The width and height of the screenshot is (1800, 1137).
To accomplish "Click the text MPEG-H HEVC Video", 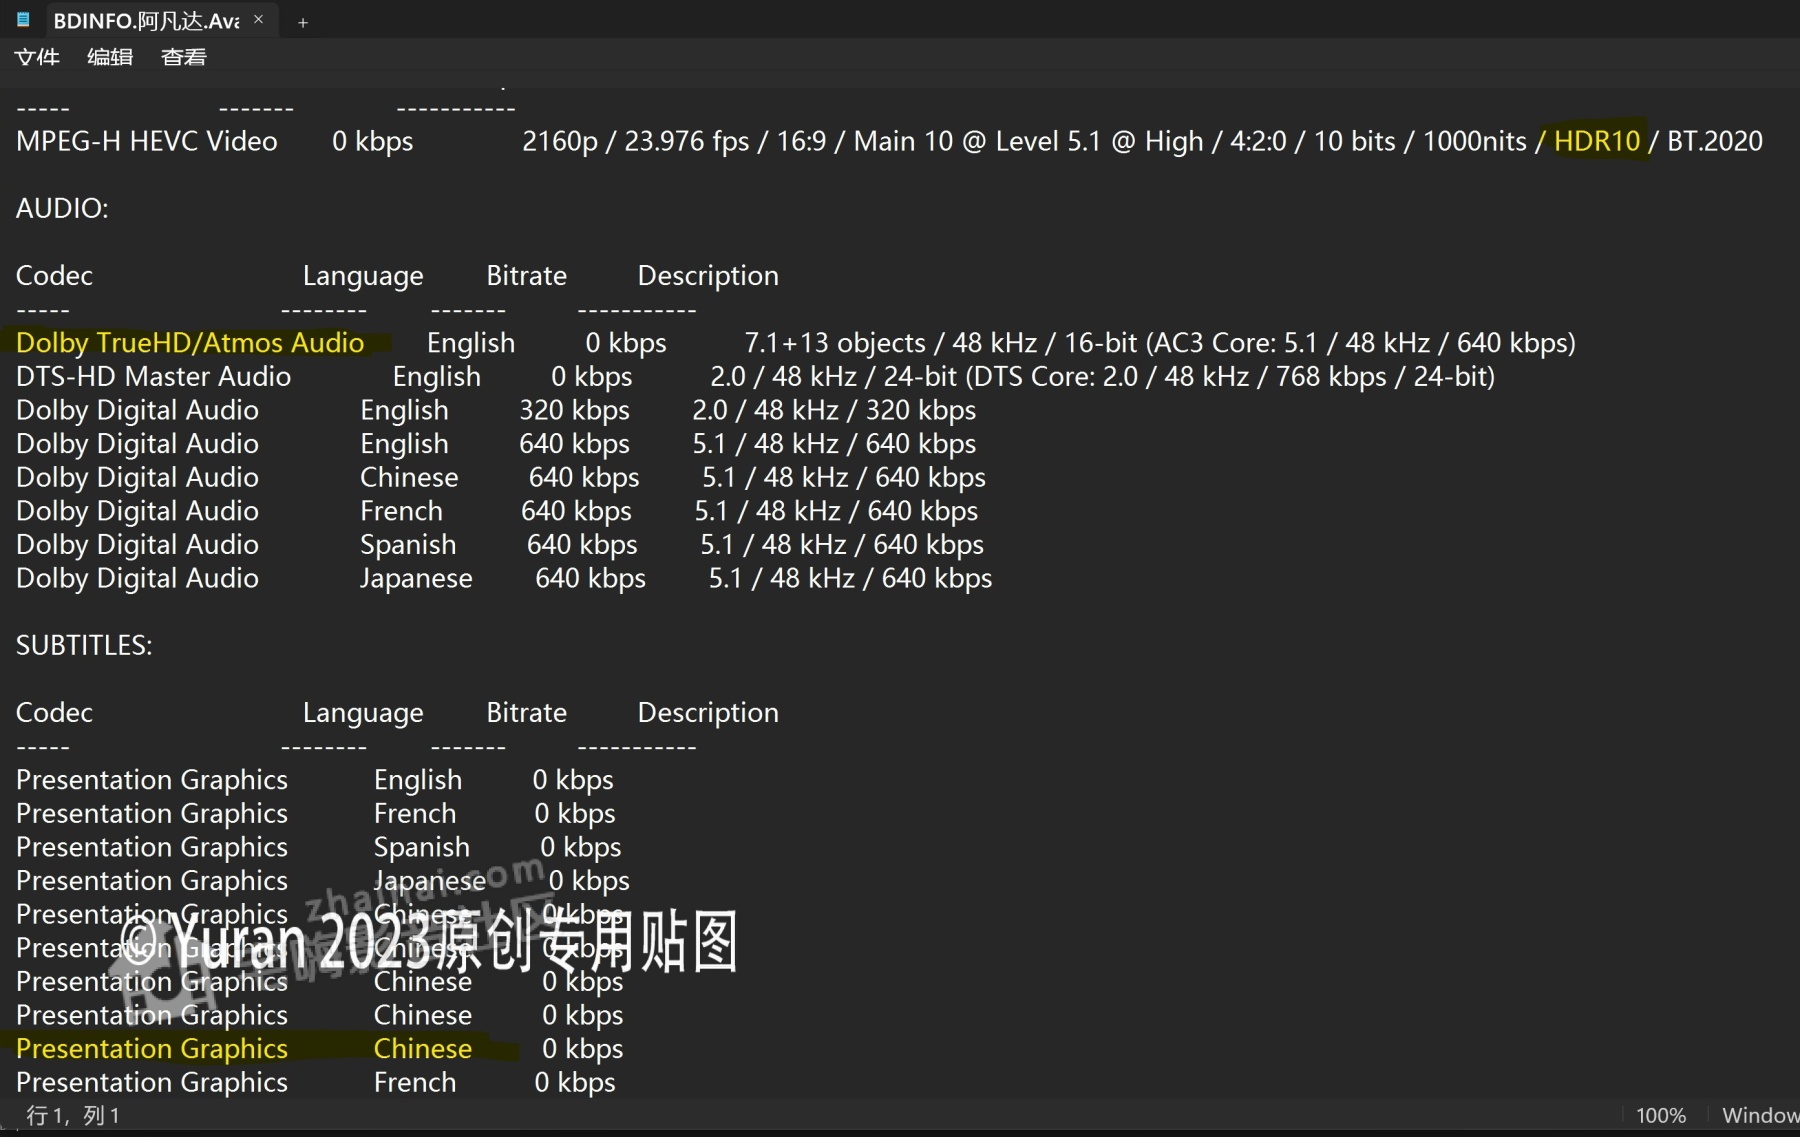I will (147, 141).
